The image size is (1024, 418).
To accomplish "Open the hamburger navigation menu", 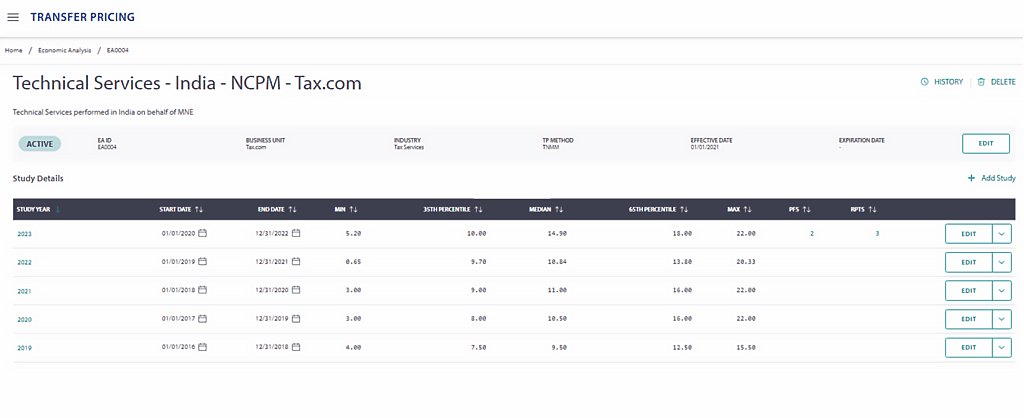I will point(13,17).
